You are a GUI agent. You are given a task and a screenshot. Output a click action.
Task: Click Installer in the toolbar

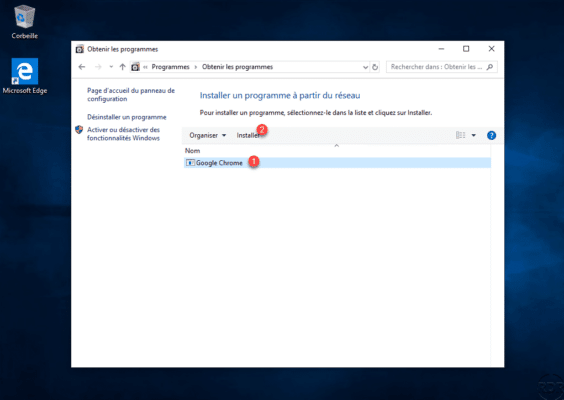tap(248, 135)
